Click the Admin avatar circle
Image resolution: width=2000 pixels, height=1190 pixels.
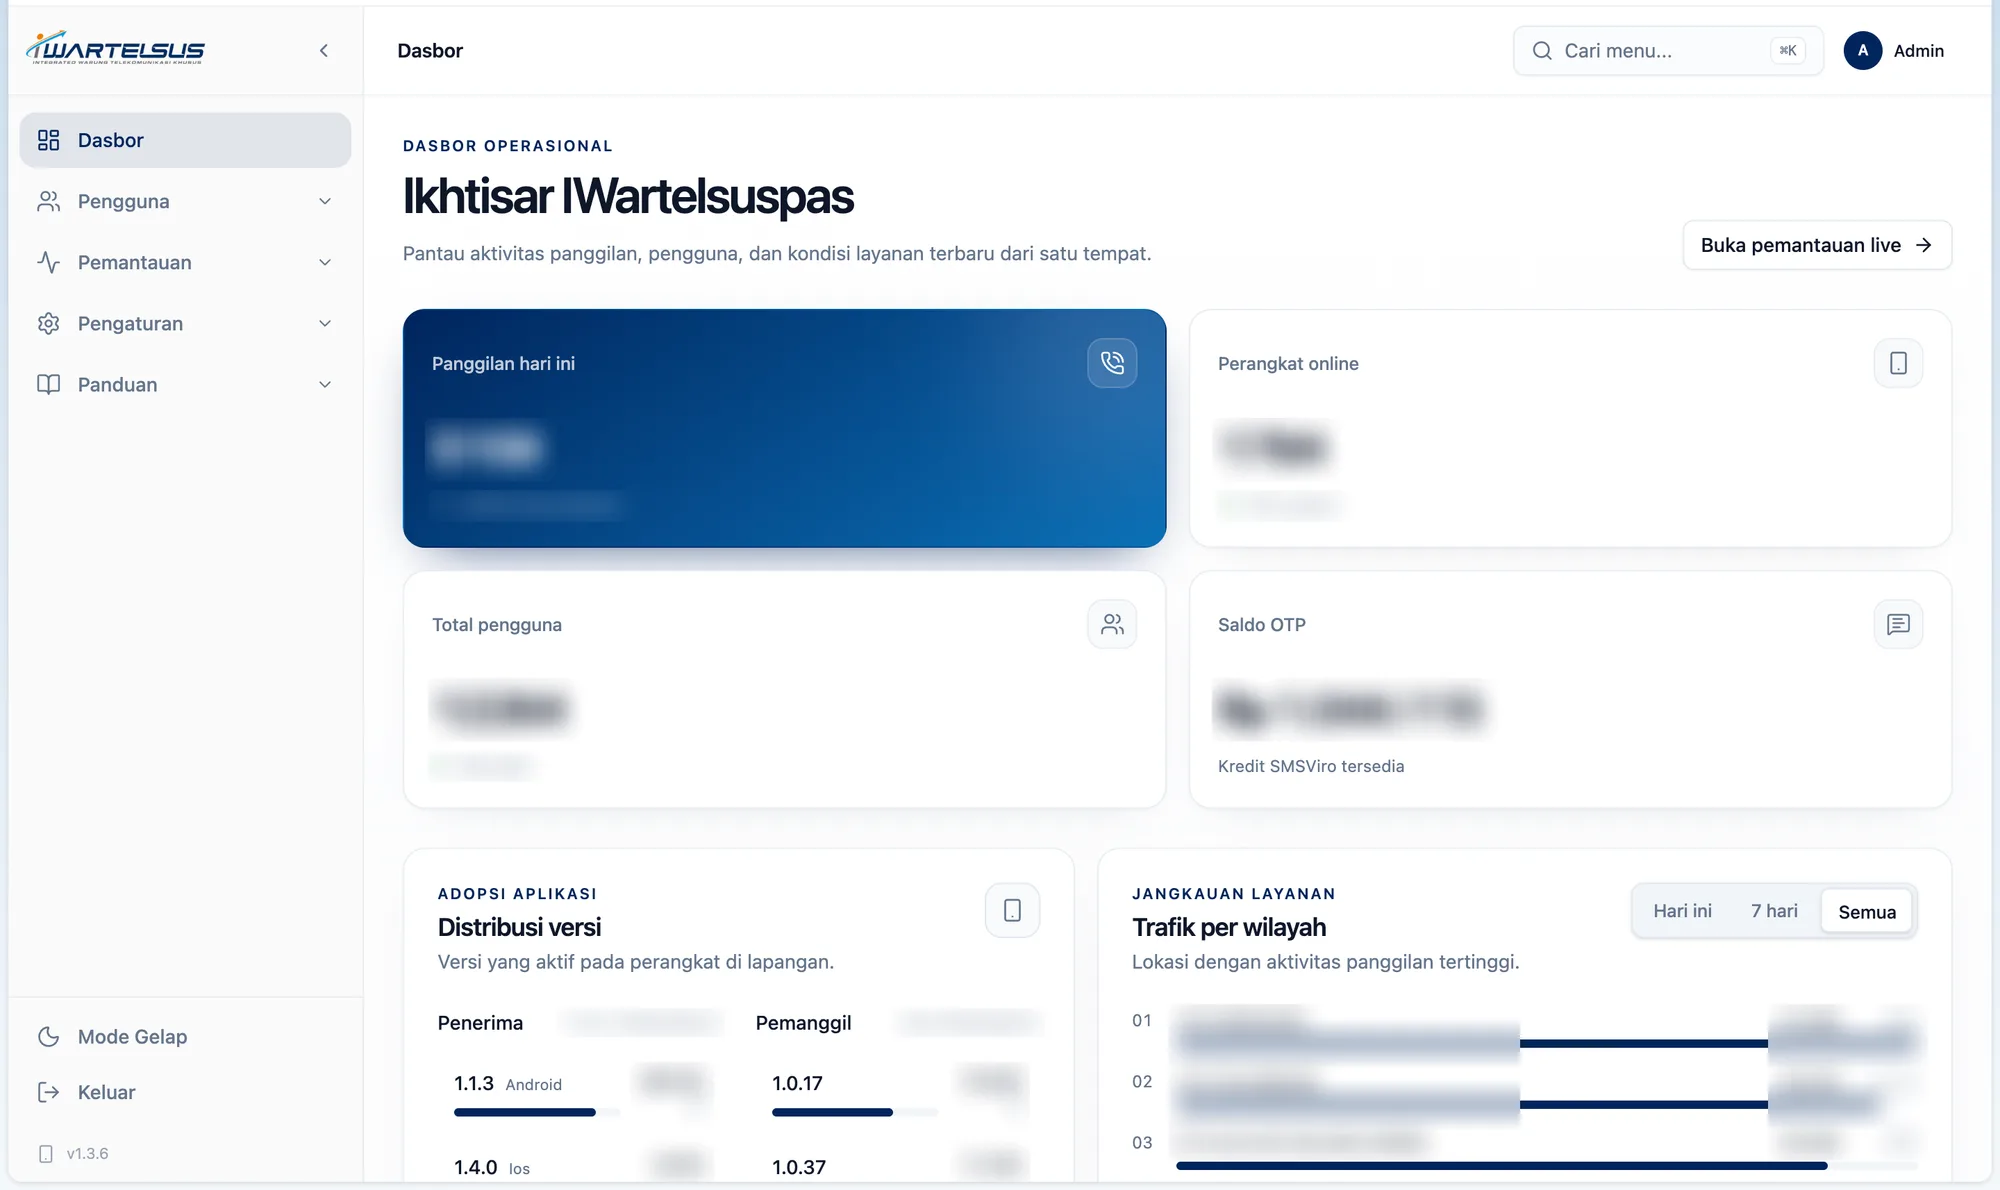pos(1862,50)
